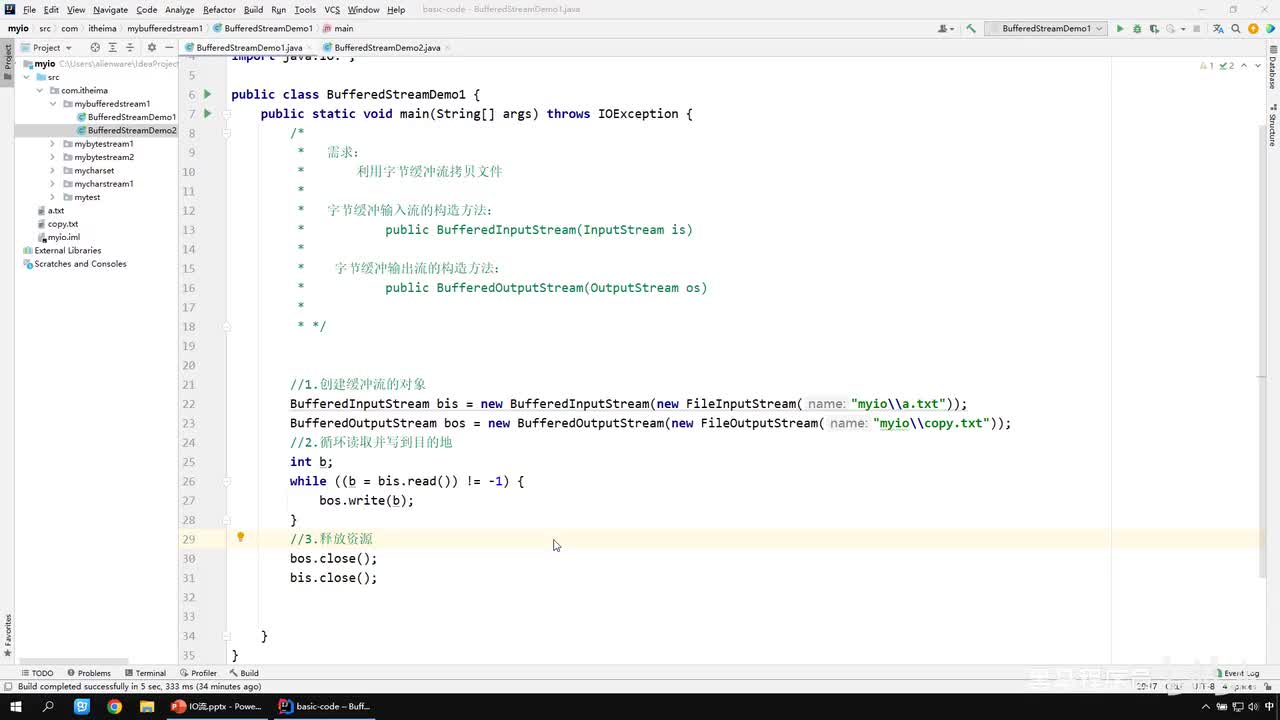Switch to the IO流.pptx PowerPoint taskbar window
The width and height of the screenshot is (1280, 720).
216,706
